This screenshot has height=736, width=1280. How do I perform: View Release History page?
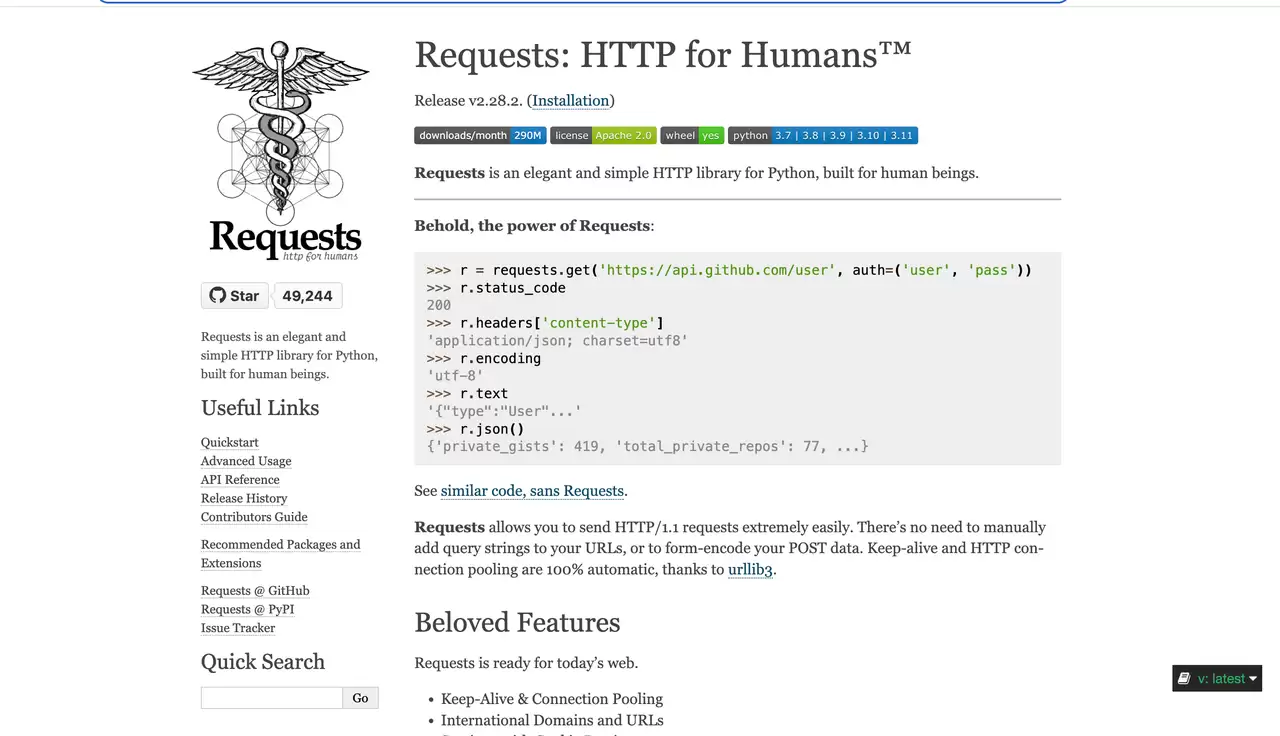point(244,498)
